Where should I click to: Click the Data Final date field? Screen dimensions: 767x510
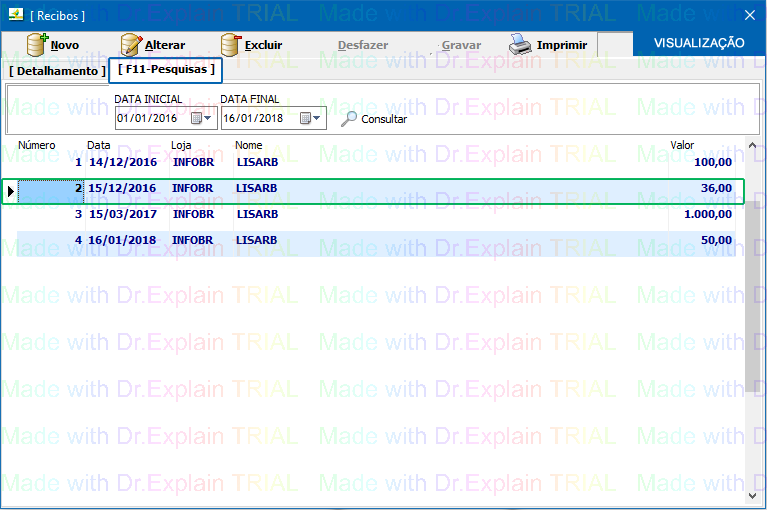258,118
